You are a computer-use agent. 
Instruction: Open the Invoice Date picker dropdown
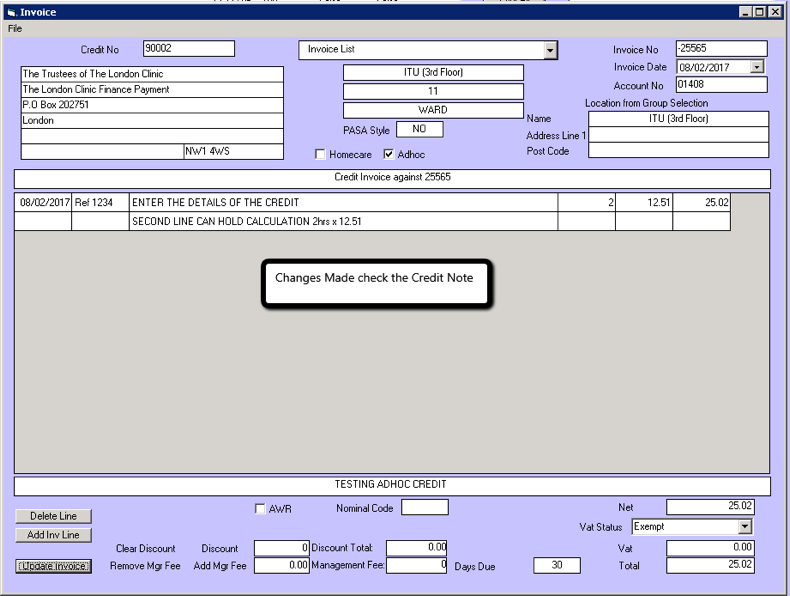pyautogui.click(x=756, y=67)
